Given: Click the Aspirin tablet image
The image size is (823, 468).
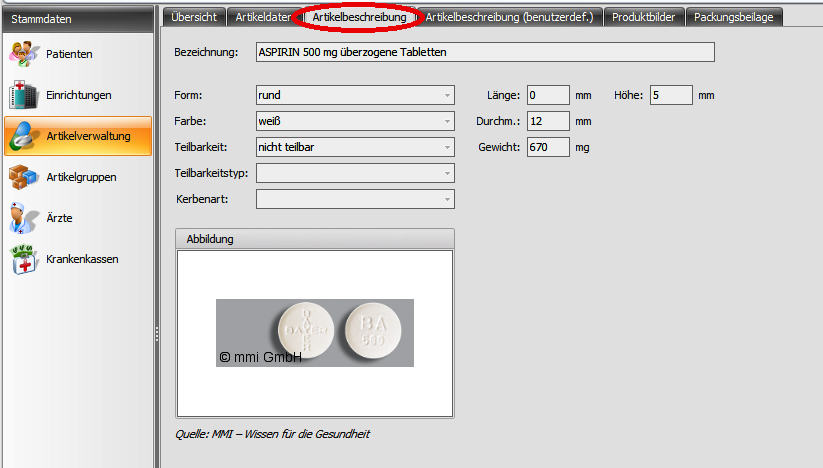Looking at the screenshot, I should (x=315, y=333).
